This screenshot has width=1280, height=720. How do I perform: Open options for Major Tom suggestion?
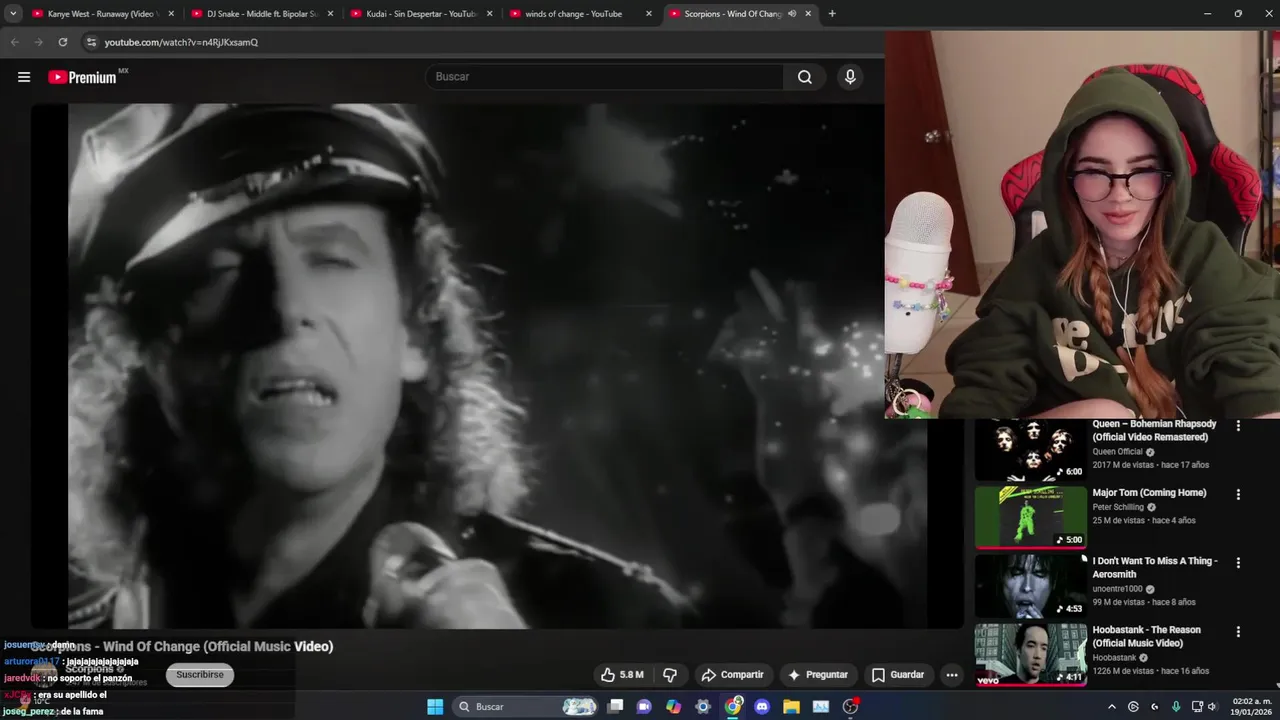point(1238,494)
